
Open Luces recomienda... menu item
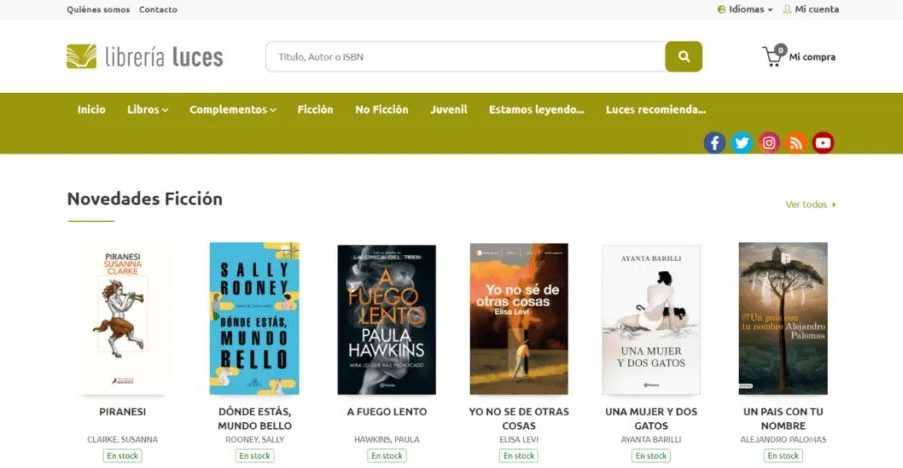[x=655, y=109]
